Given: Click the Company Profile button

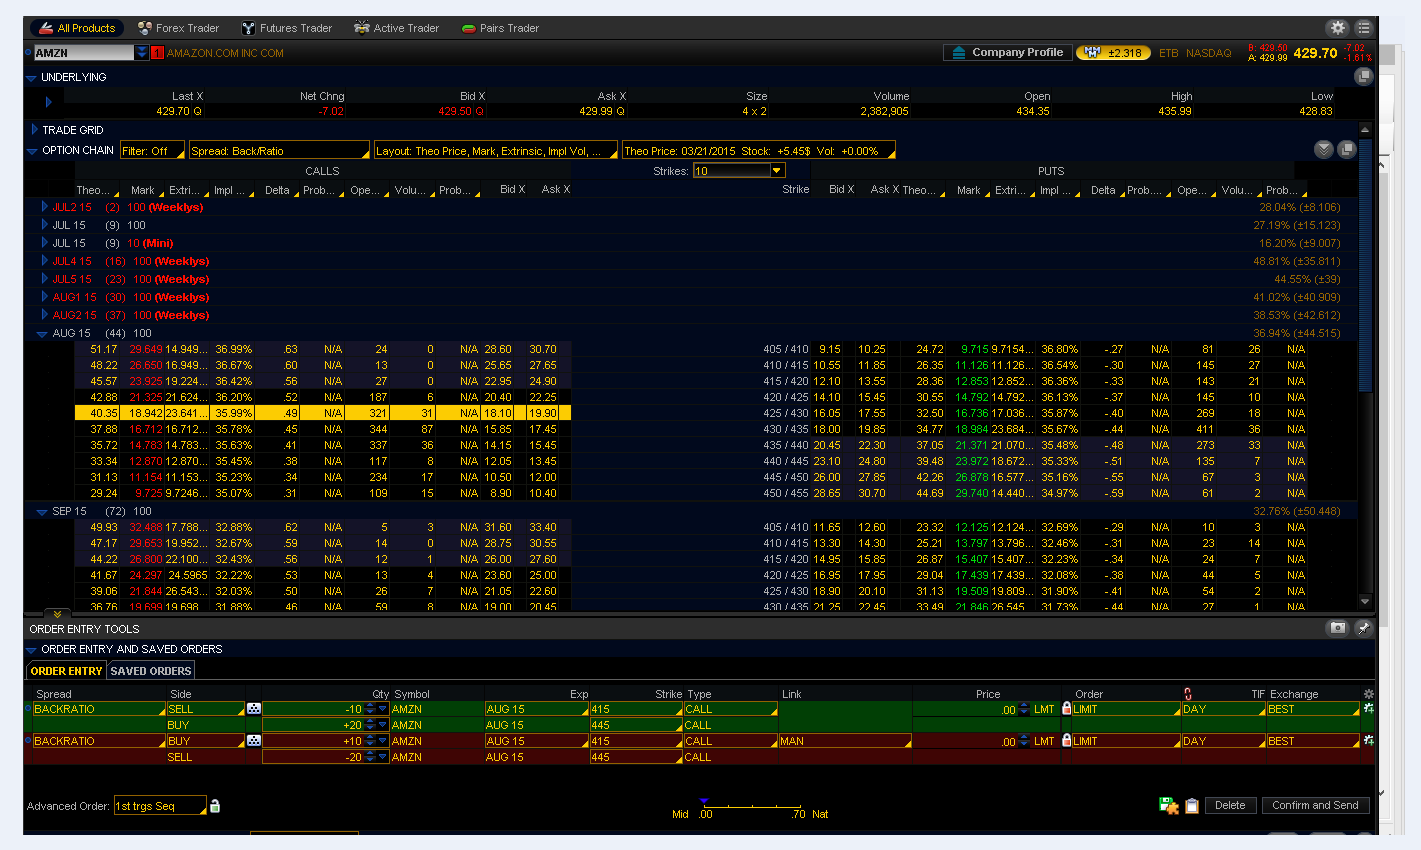Looking at the screenshot, I should pyautogui.click(x=1007, y=53).
